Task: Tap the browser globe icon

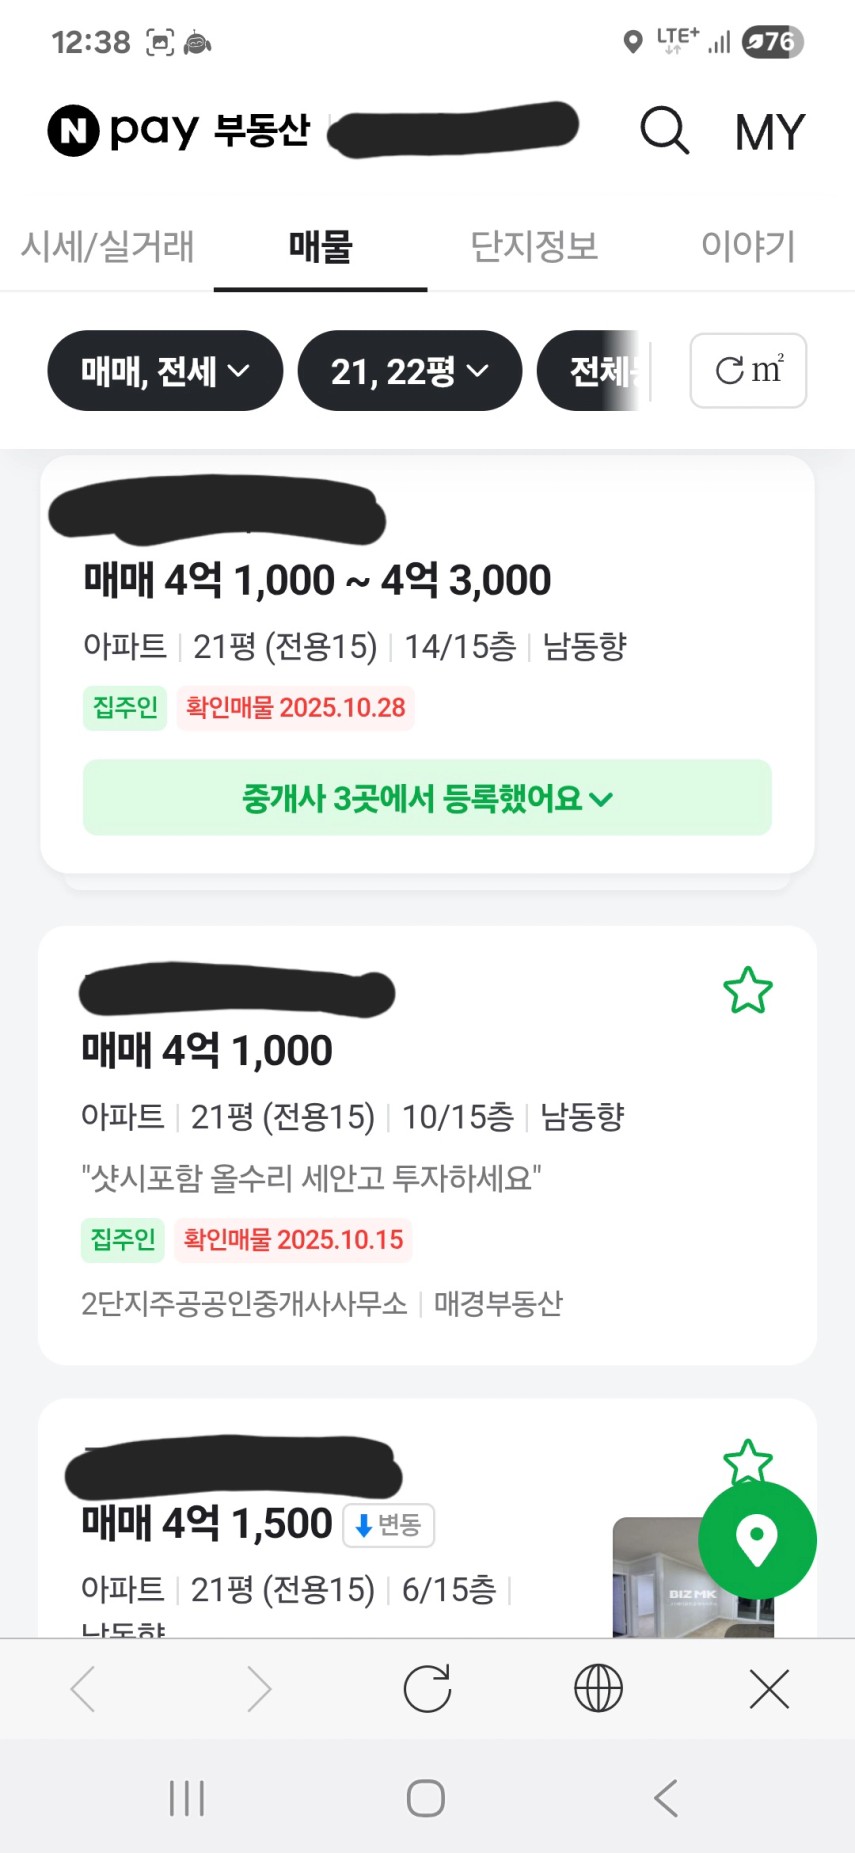Action: pos(598,1689)
